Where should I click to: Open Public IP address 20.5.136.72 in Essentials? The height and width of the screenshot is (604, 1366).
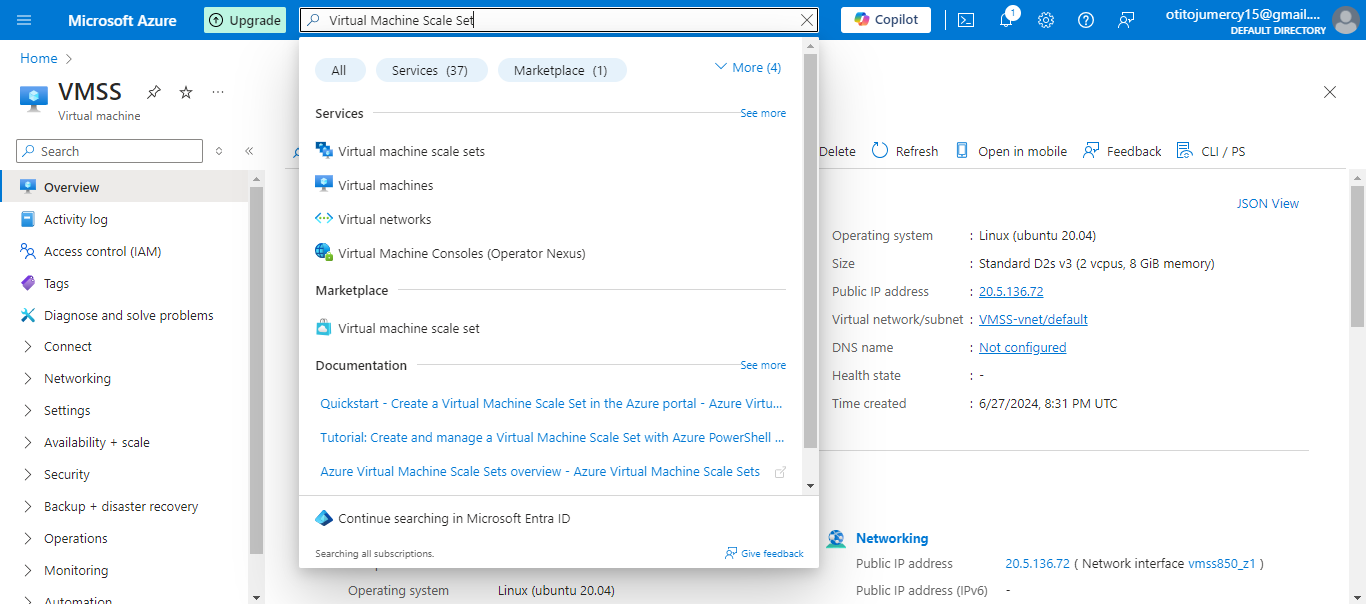click(1011, 292)
